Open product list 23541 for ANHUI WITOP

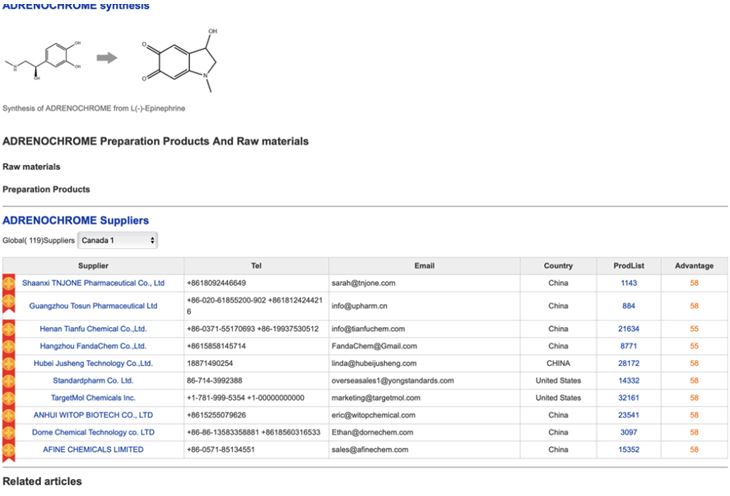point(629,414)
